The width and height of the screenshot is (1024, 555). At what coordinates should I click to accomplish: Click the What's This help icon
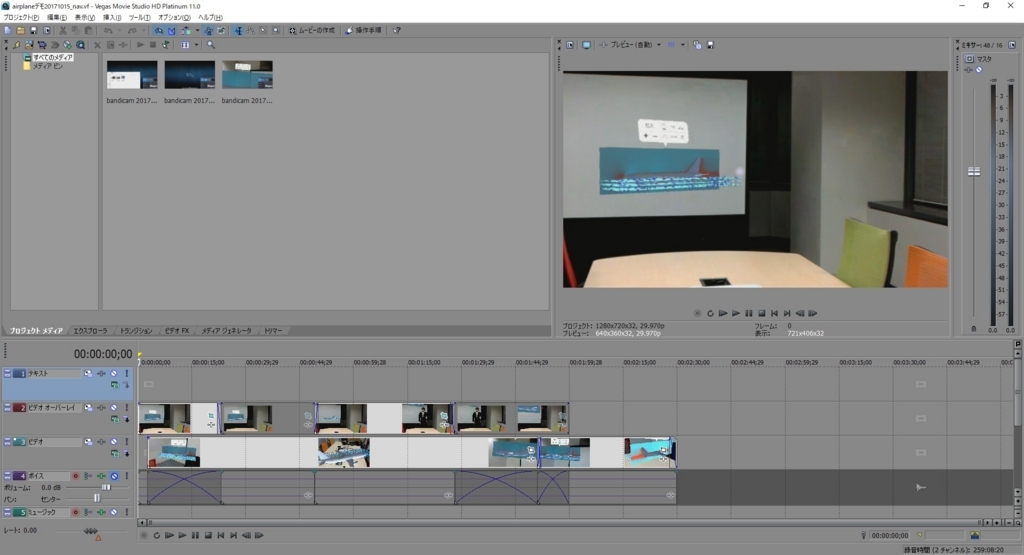(396, 30)
